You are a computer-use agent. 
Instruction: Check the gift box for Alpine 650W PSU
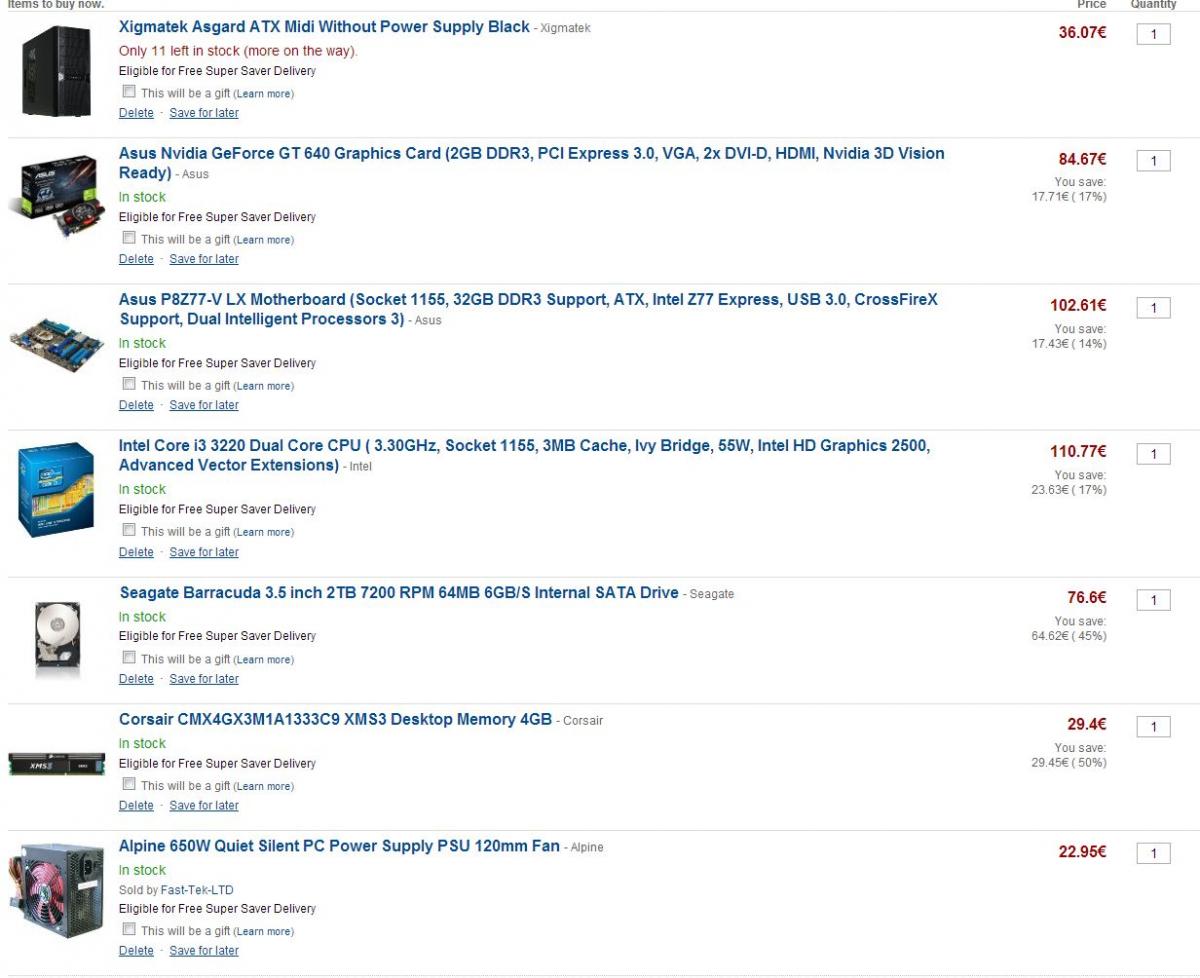coord(128,930)
